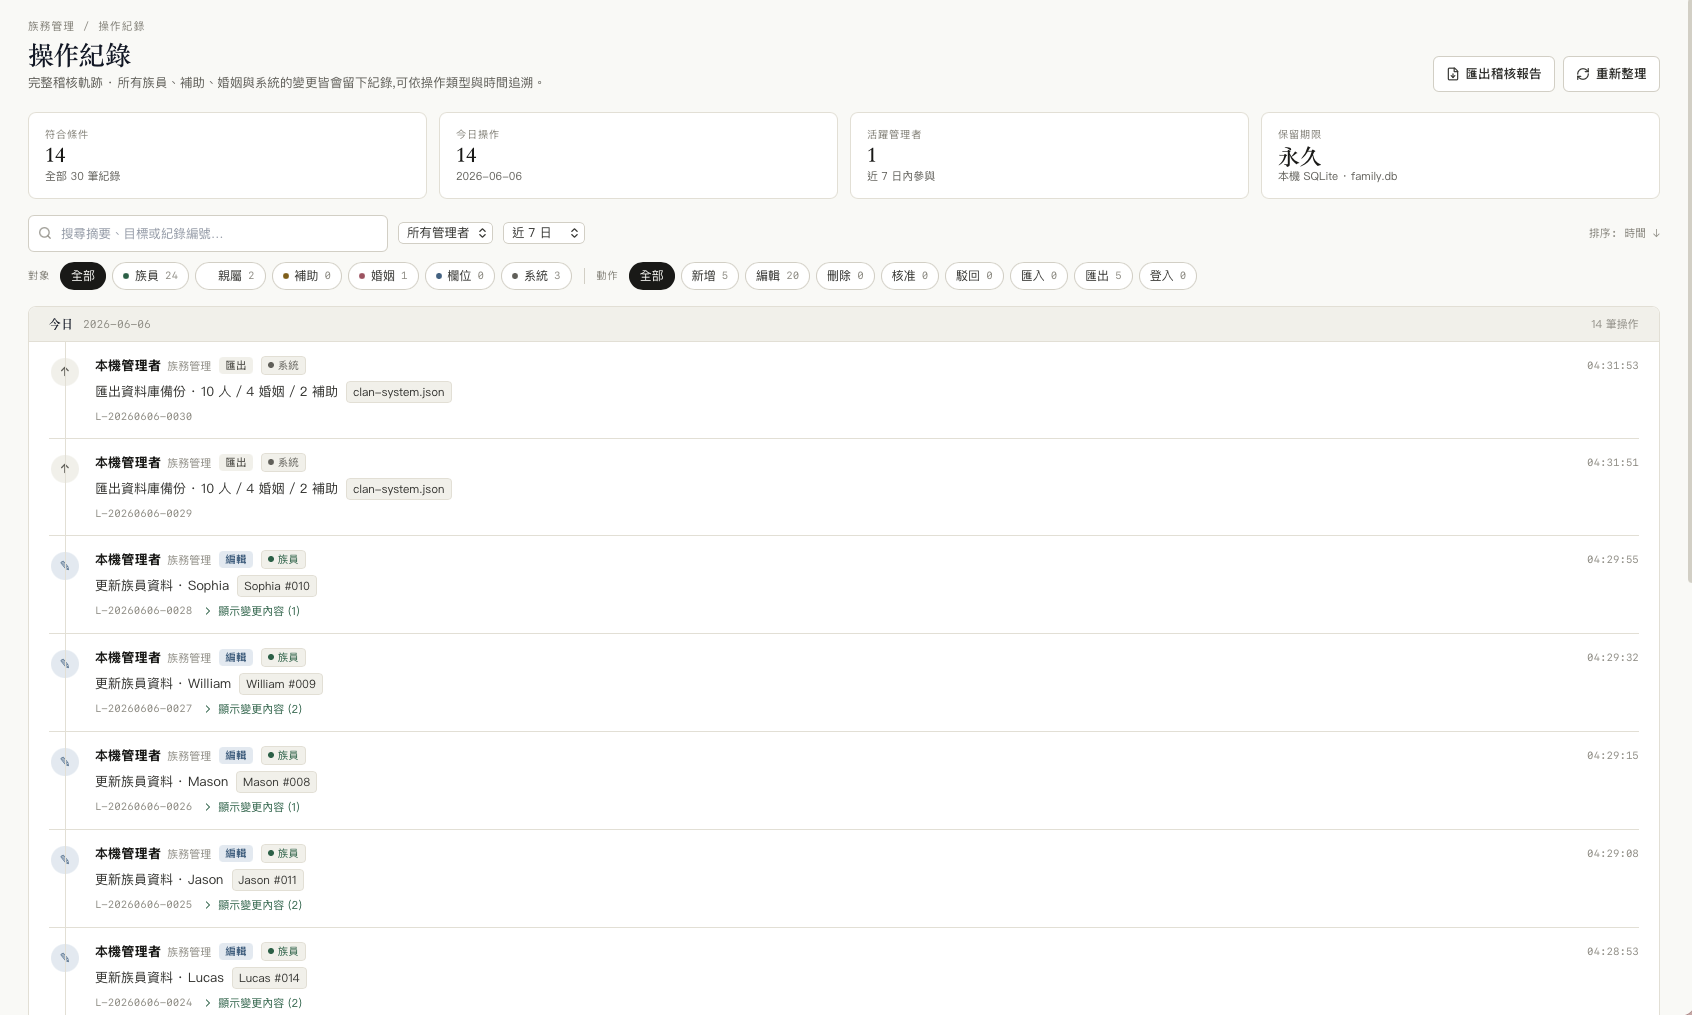Click the 操作紀錄 breadcrumb text

click(x=121, y=26)
